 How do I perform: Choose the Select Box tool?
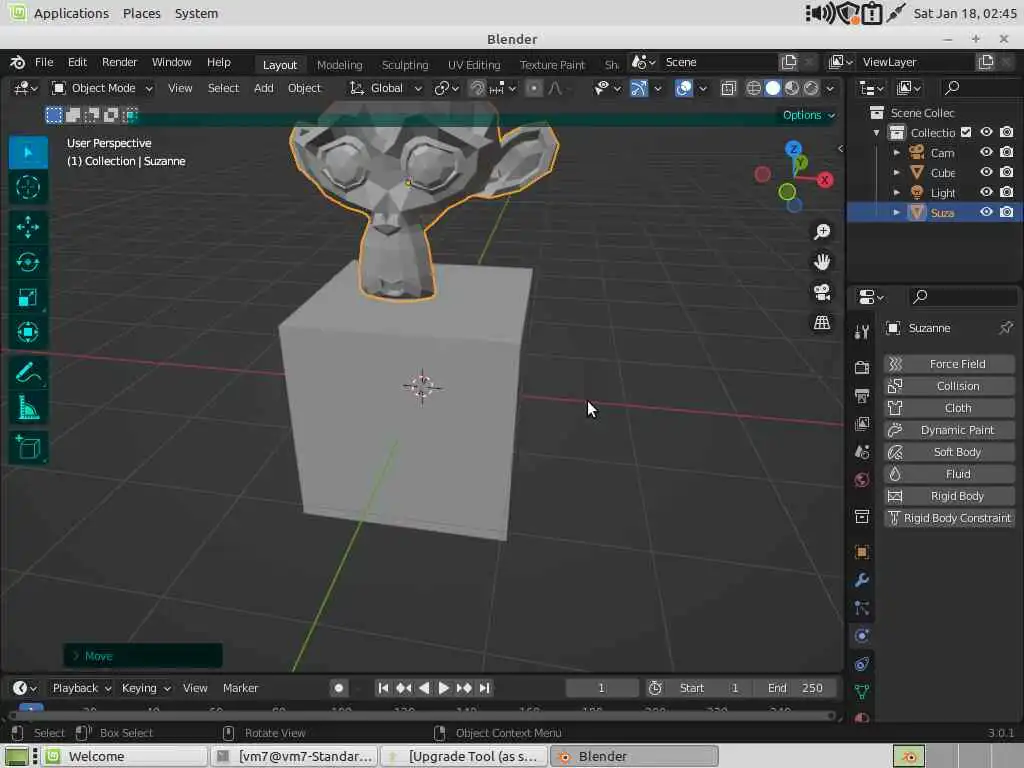click(27, 152)
